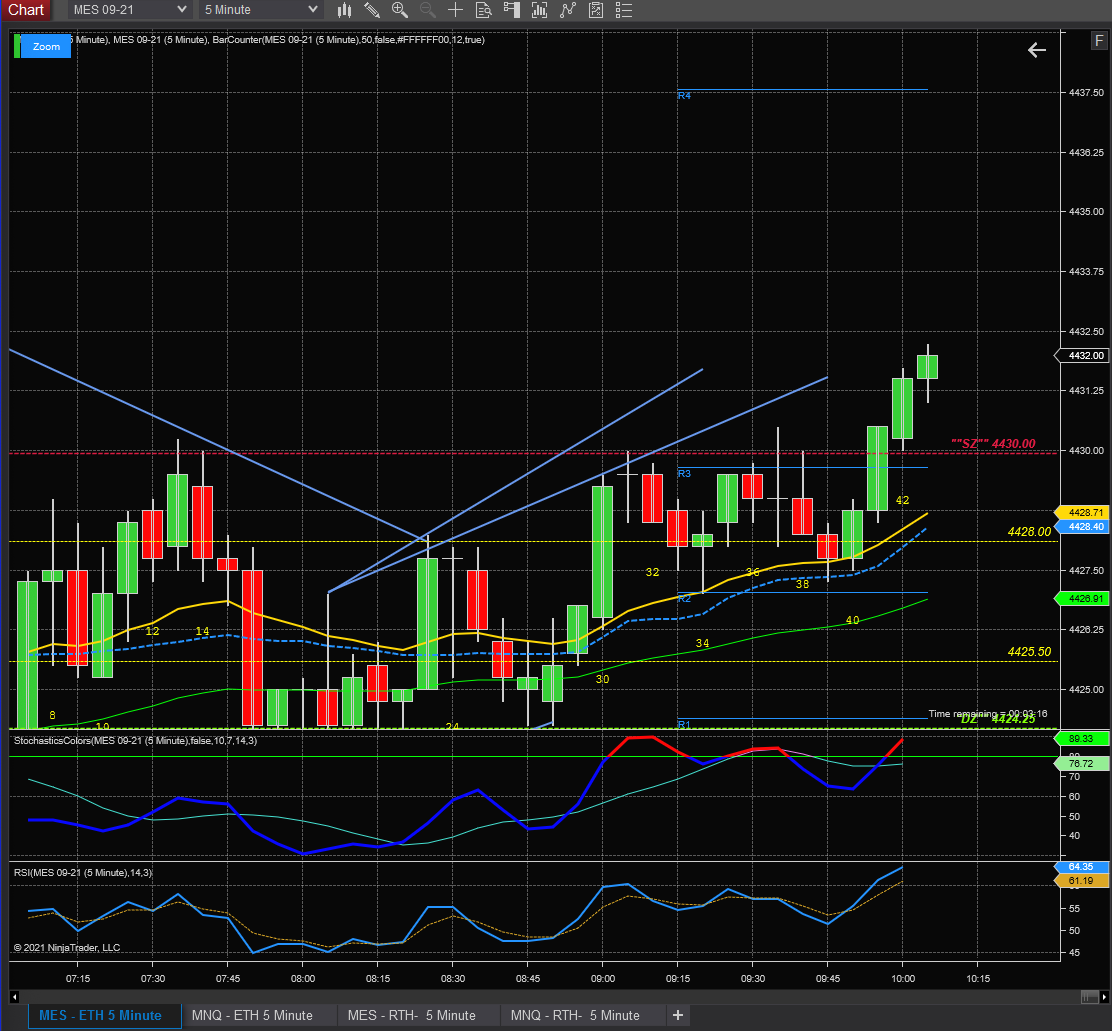Screen dimensions: 1112x1031
Task: Click the yellow 4428.71 price marker
Action: [1083, 512]
